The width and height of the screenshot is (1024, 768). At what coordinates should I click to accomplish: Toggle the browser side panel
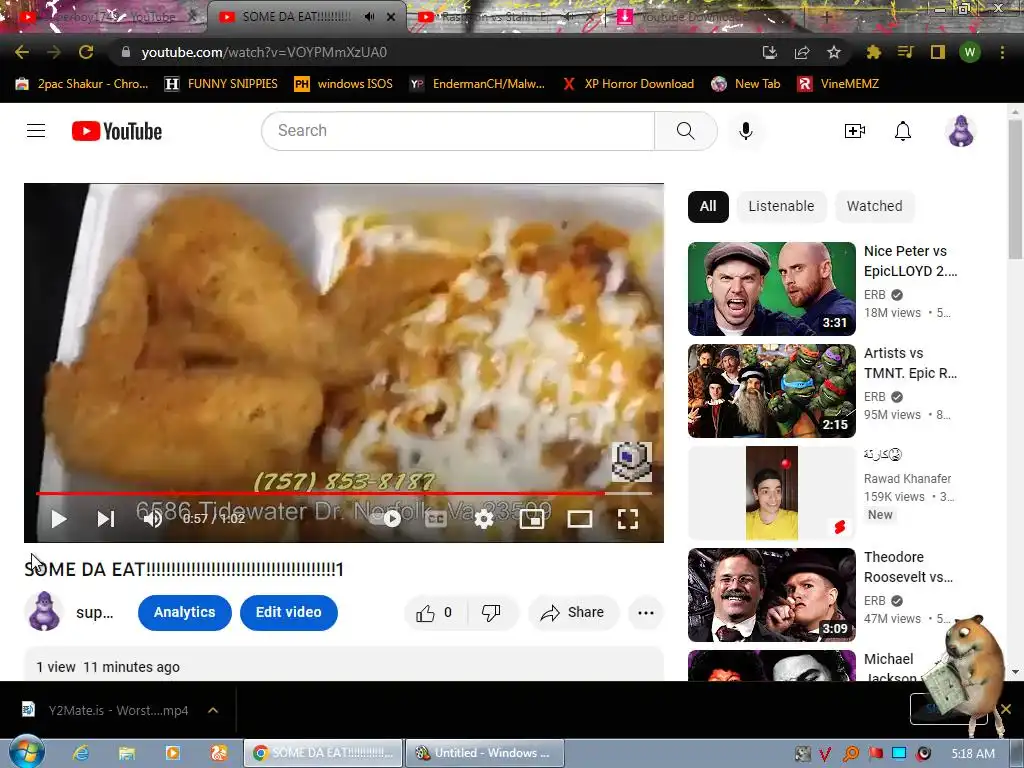point(938,52)
